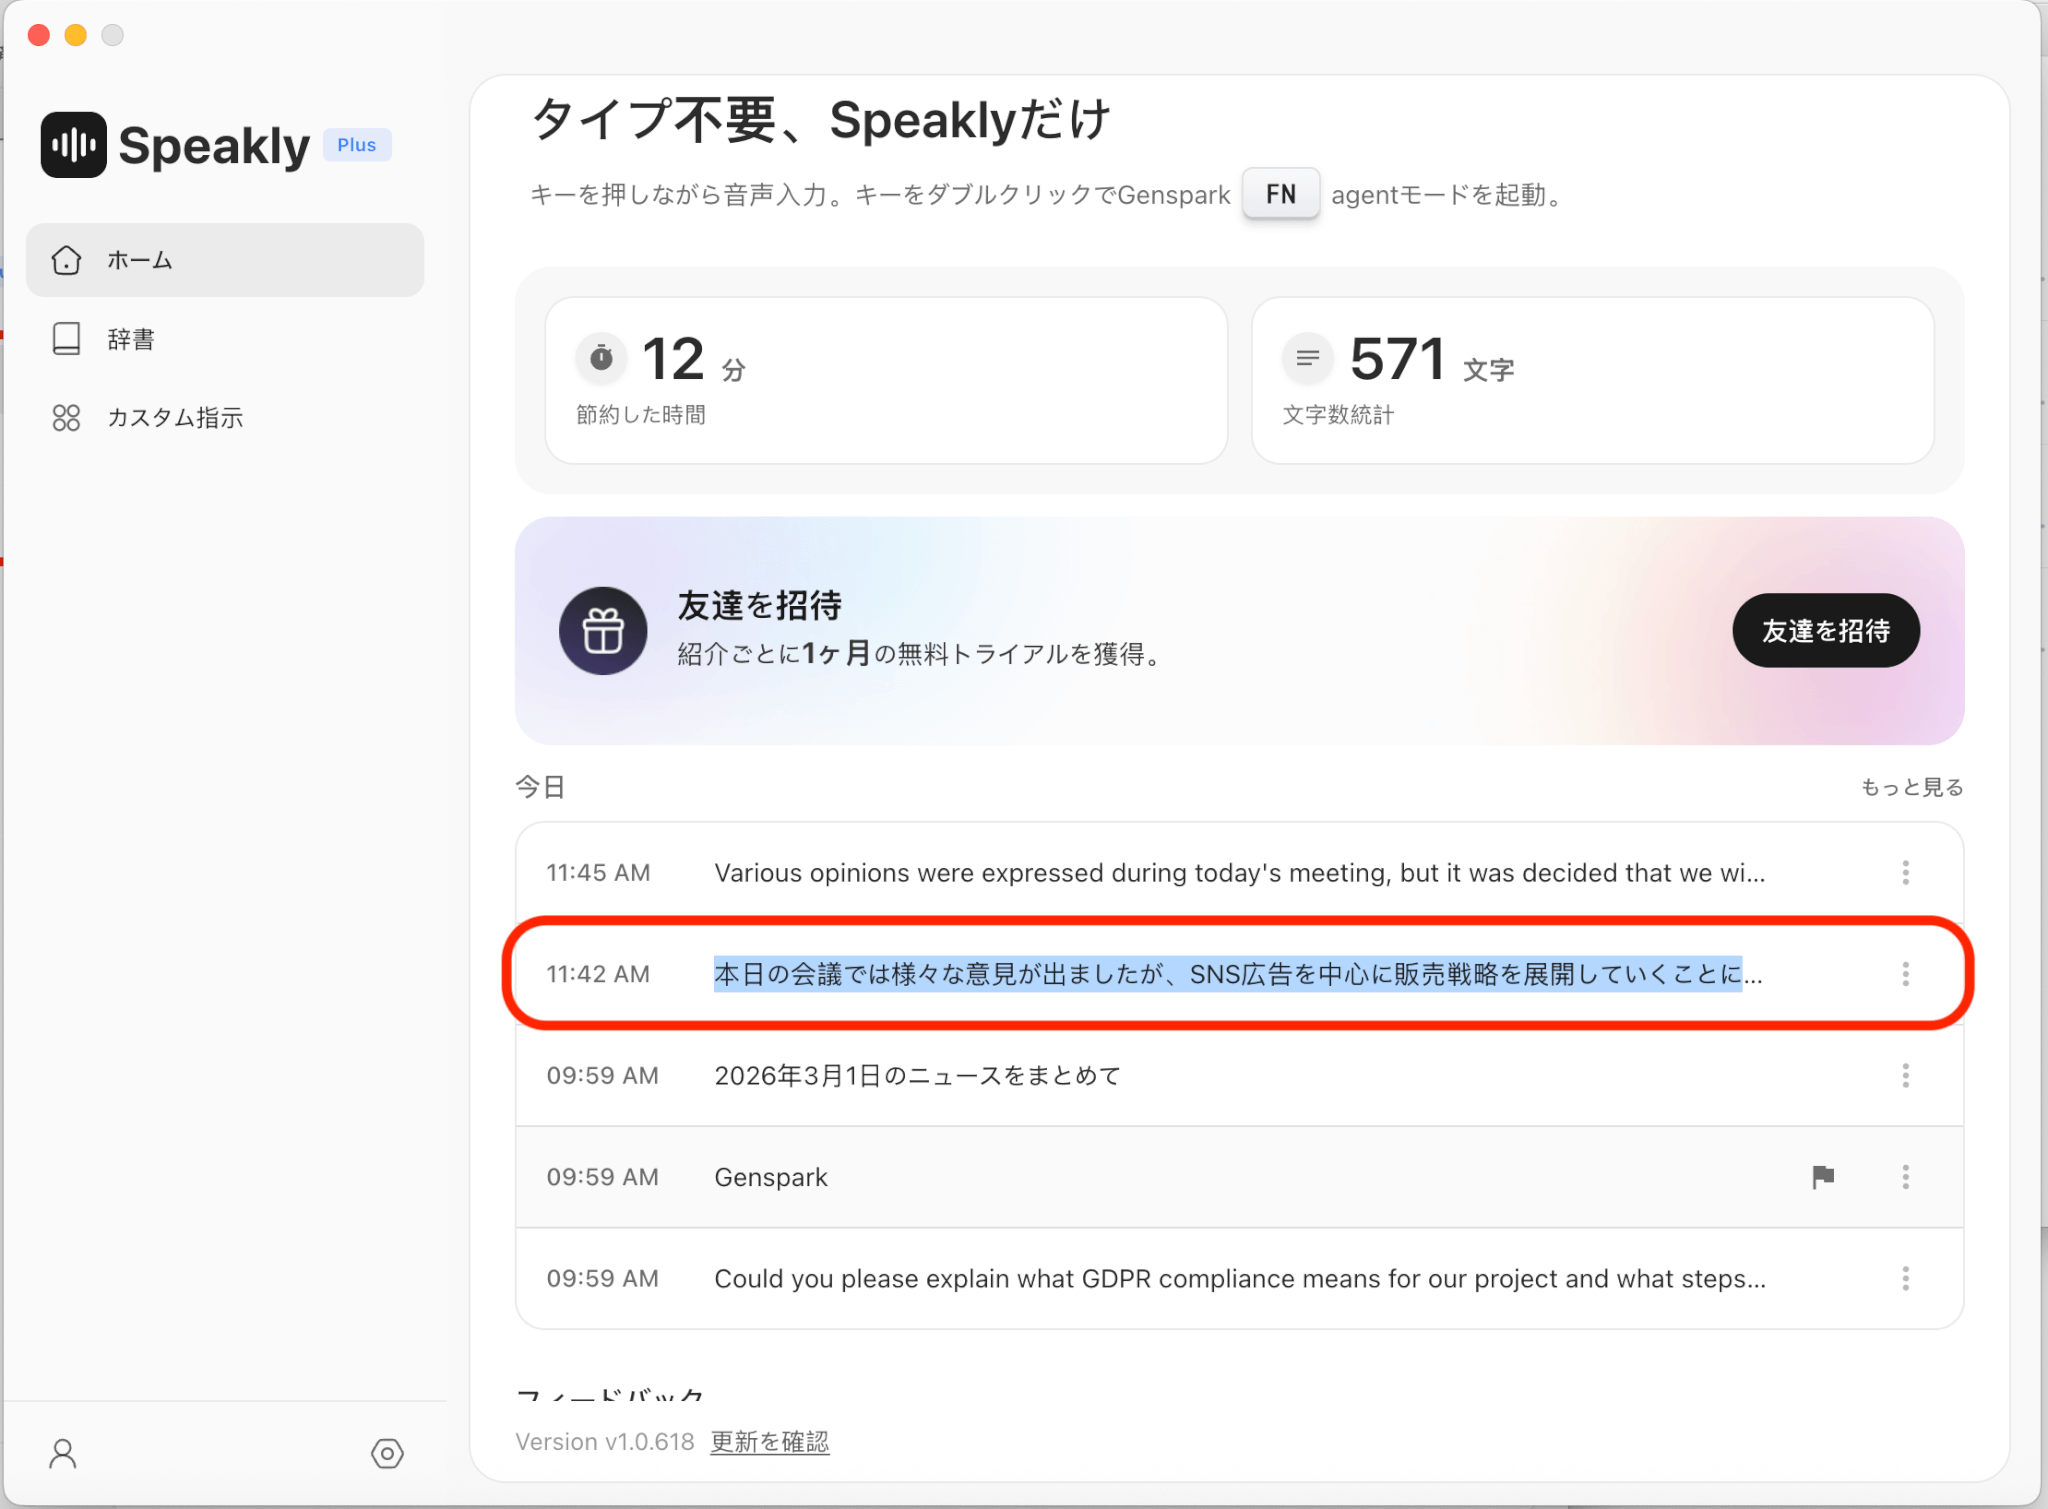
Task: Open options menu for 11:45 AM entry
Action: pos(1905,873)
